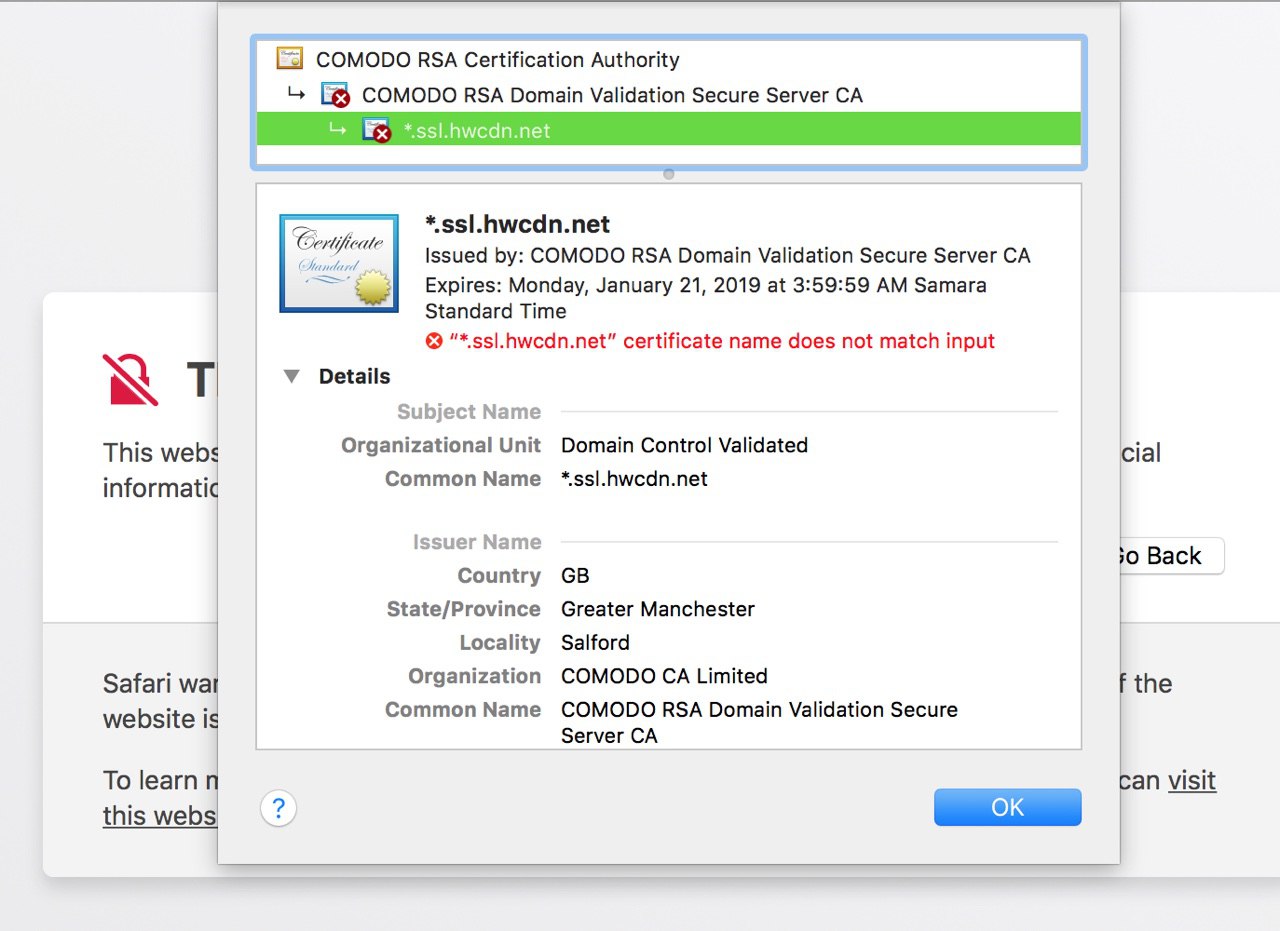This screenshot has width=1280, height=931.
Task: Click the 'Subject Name' section header
Action: [x=469, y=412]
